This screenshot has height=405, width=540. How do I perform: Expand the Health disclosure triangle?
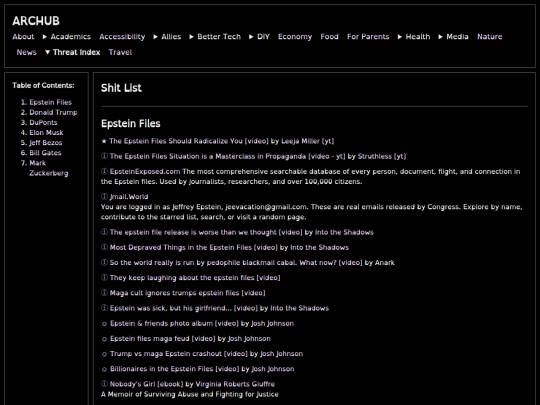(x=400, y=37)
